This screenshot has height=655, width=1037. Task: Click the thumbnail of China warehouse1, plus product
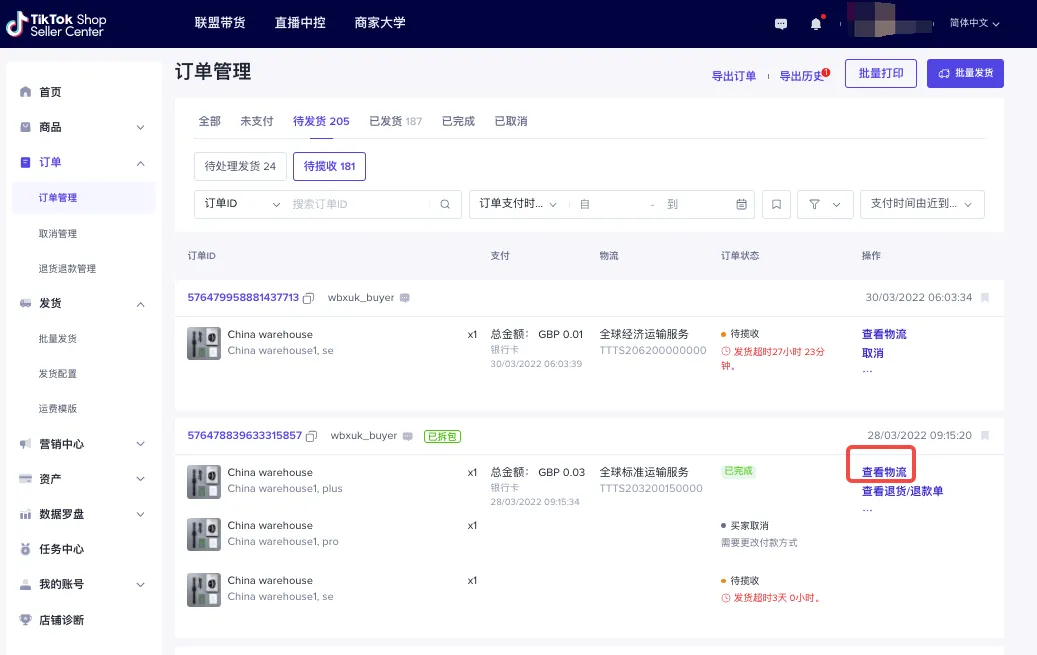click(x=203, y=481)
